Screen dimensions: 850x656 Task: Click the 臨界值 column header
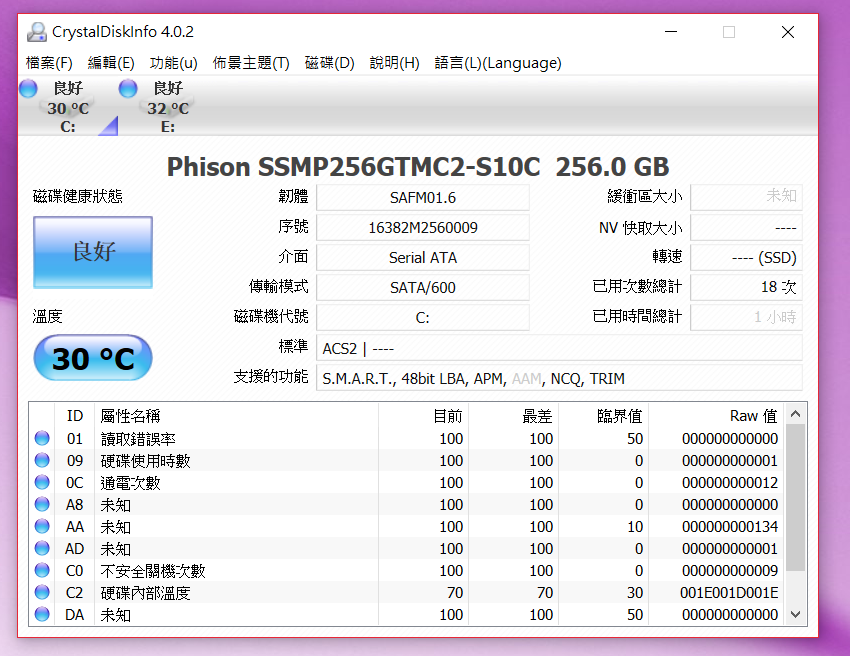point(603,416)
